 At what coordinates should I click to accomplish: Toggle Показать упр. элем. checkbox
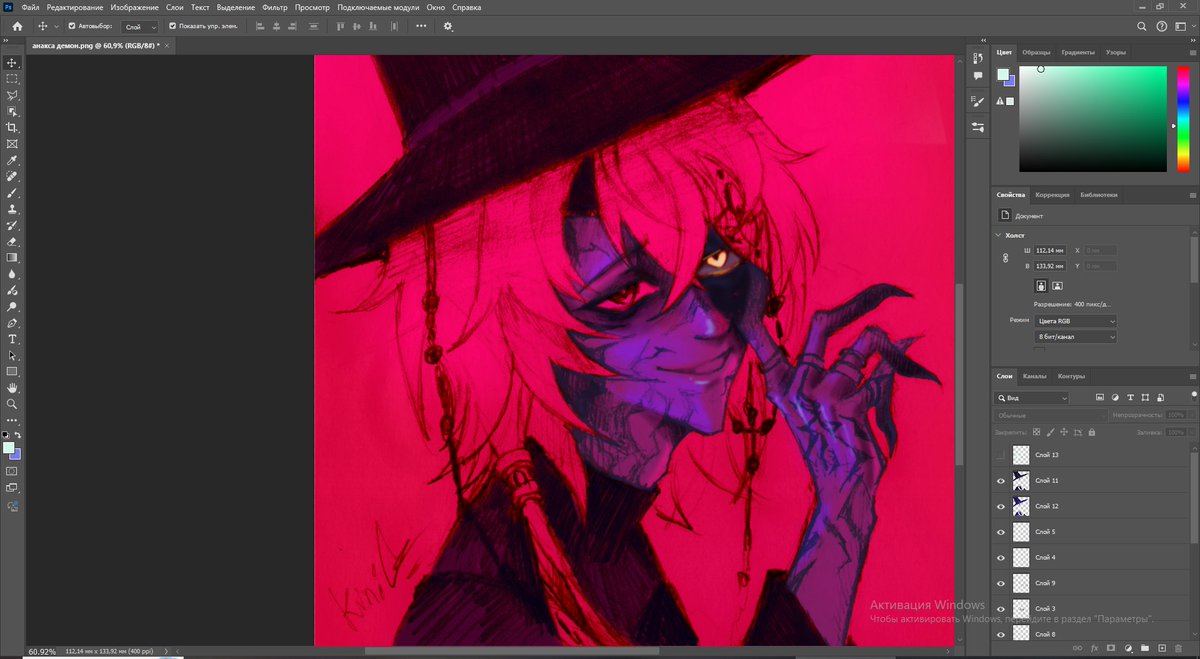click(x=173, y=26)
